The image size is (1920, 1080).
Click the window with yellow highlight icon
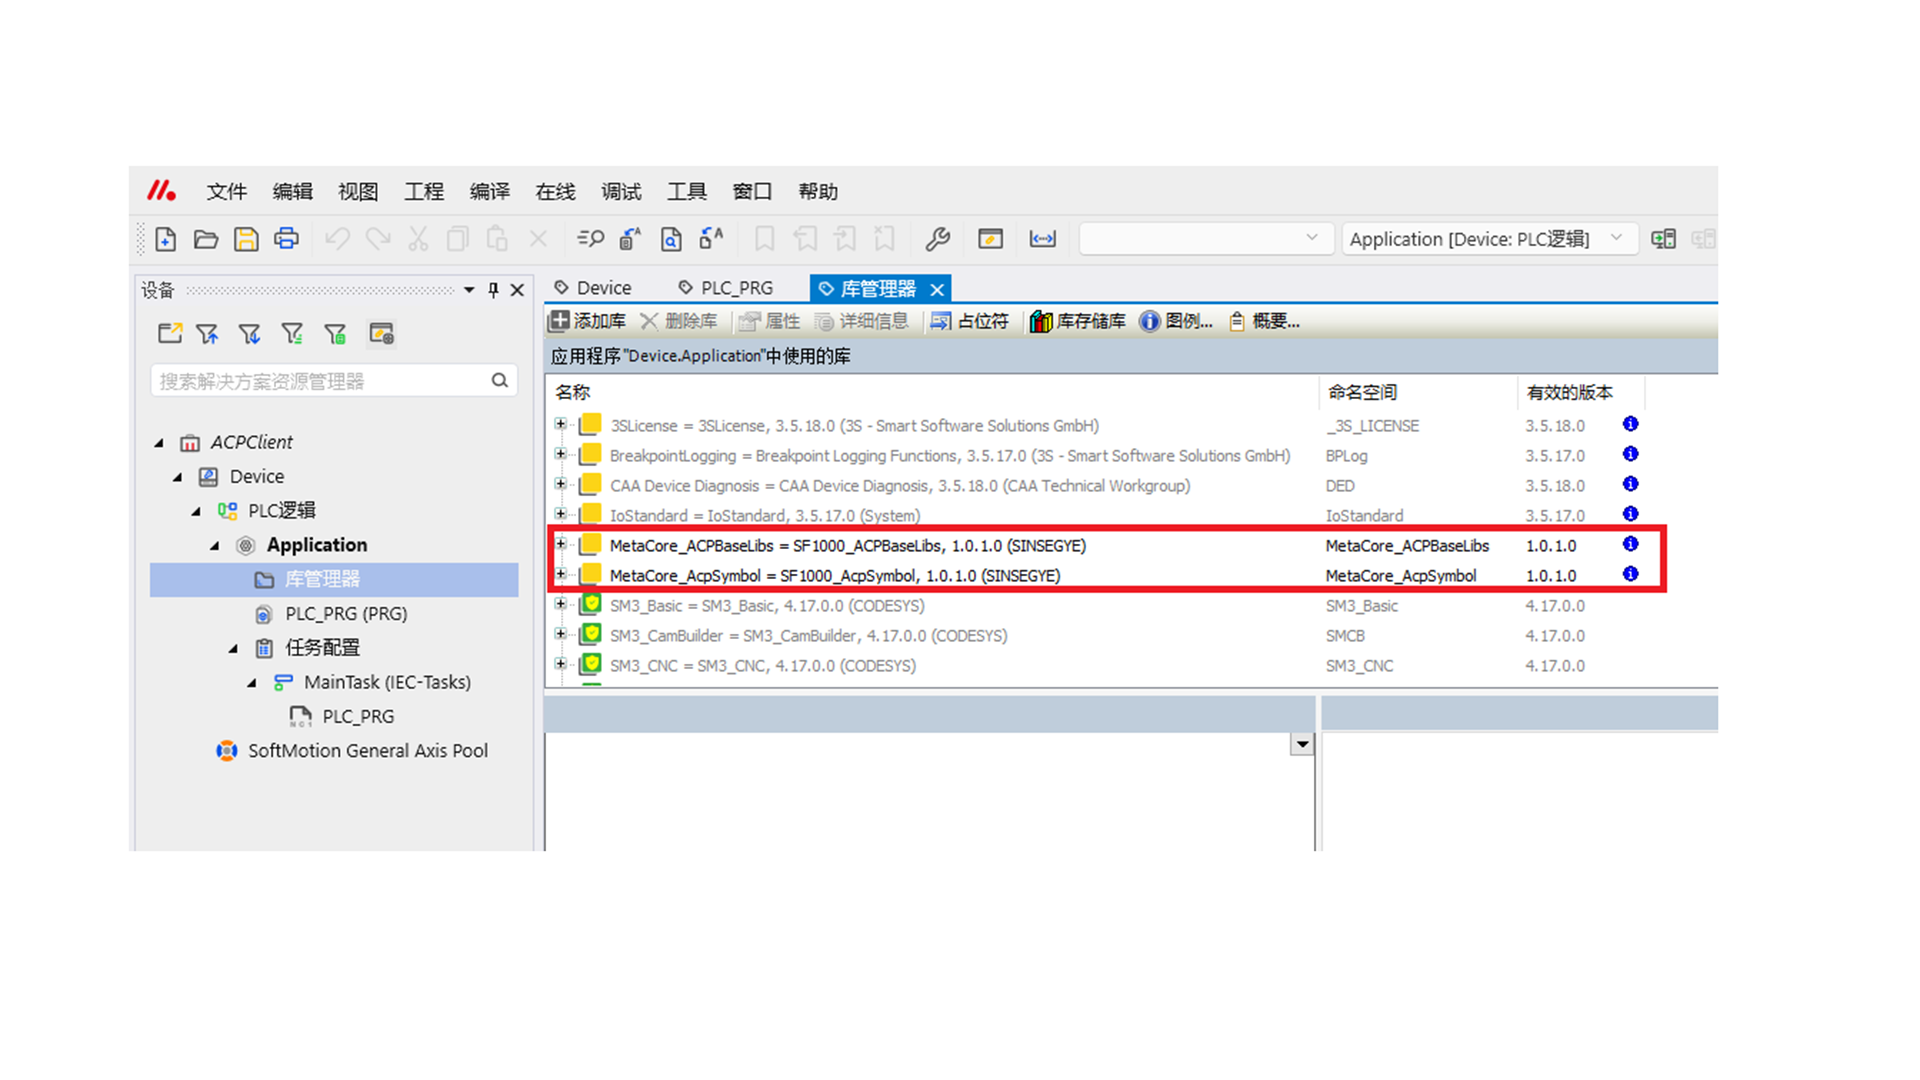point(990,239)
